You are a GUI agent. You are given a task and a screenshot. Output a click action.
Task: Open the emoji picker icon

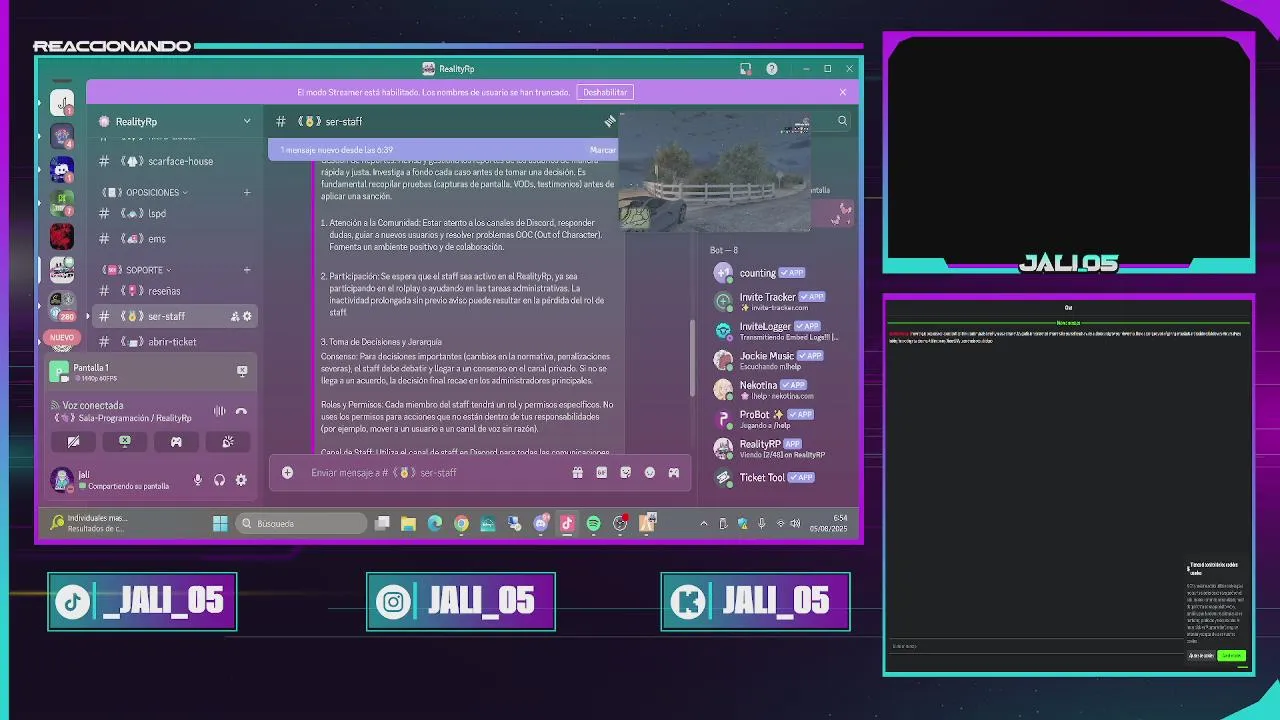pos(649,472)
